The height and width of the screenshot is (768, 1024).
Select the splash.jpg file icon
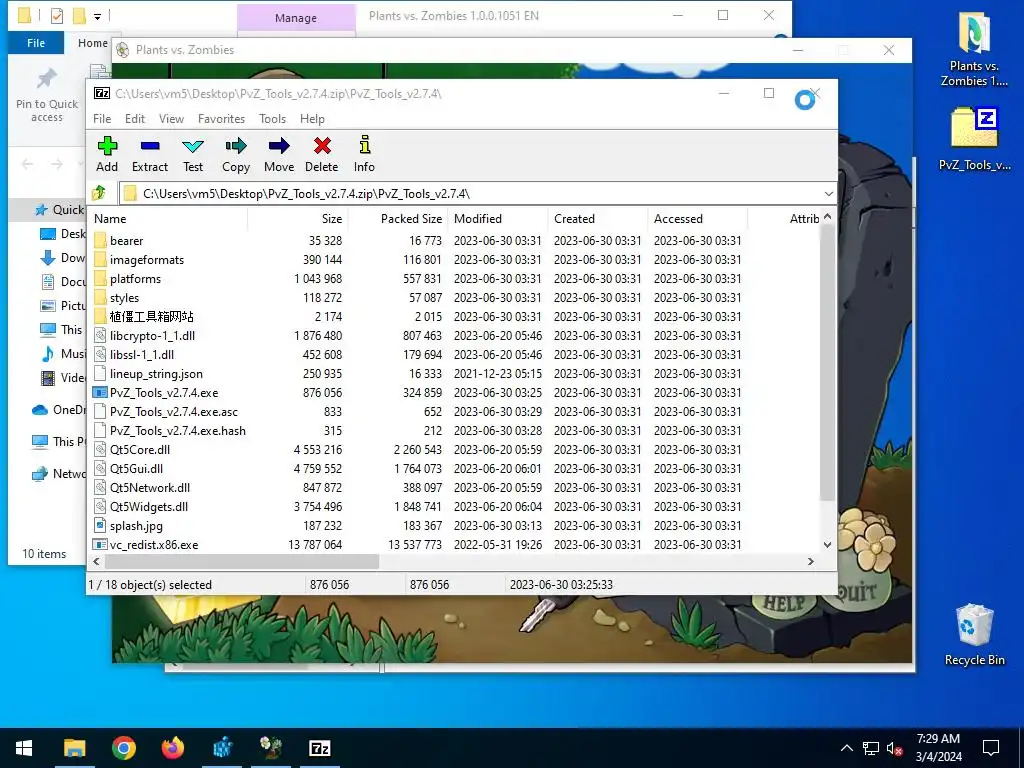click(100, 526)
